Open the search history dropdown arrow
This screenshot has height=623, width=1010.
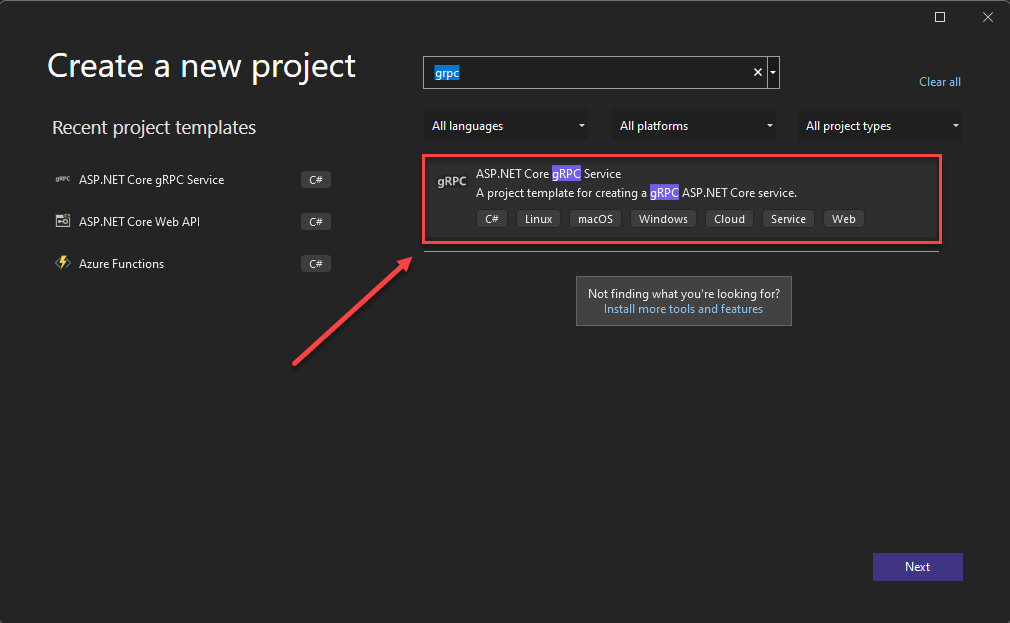click(x=772, y=72)
